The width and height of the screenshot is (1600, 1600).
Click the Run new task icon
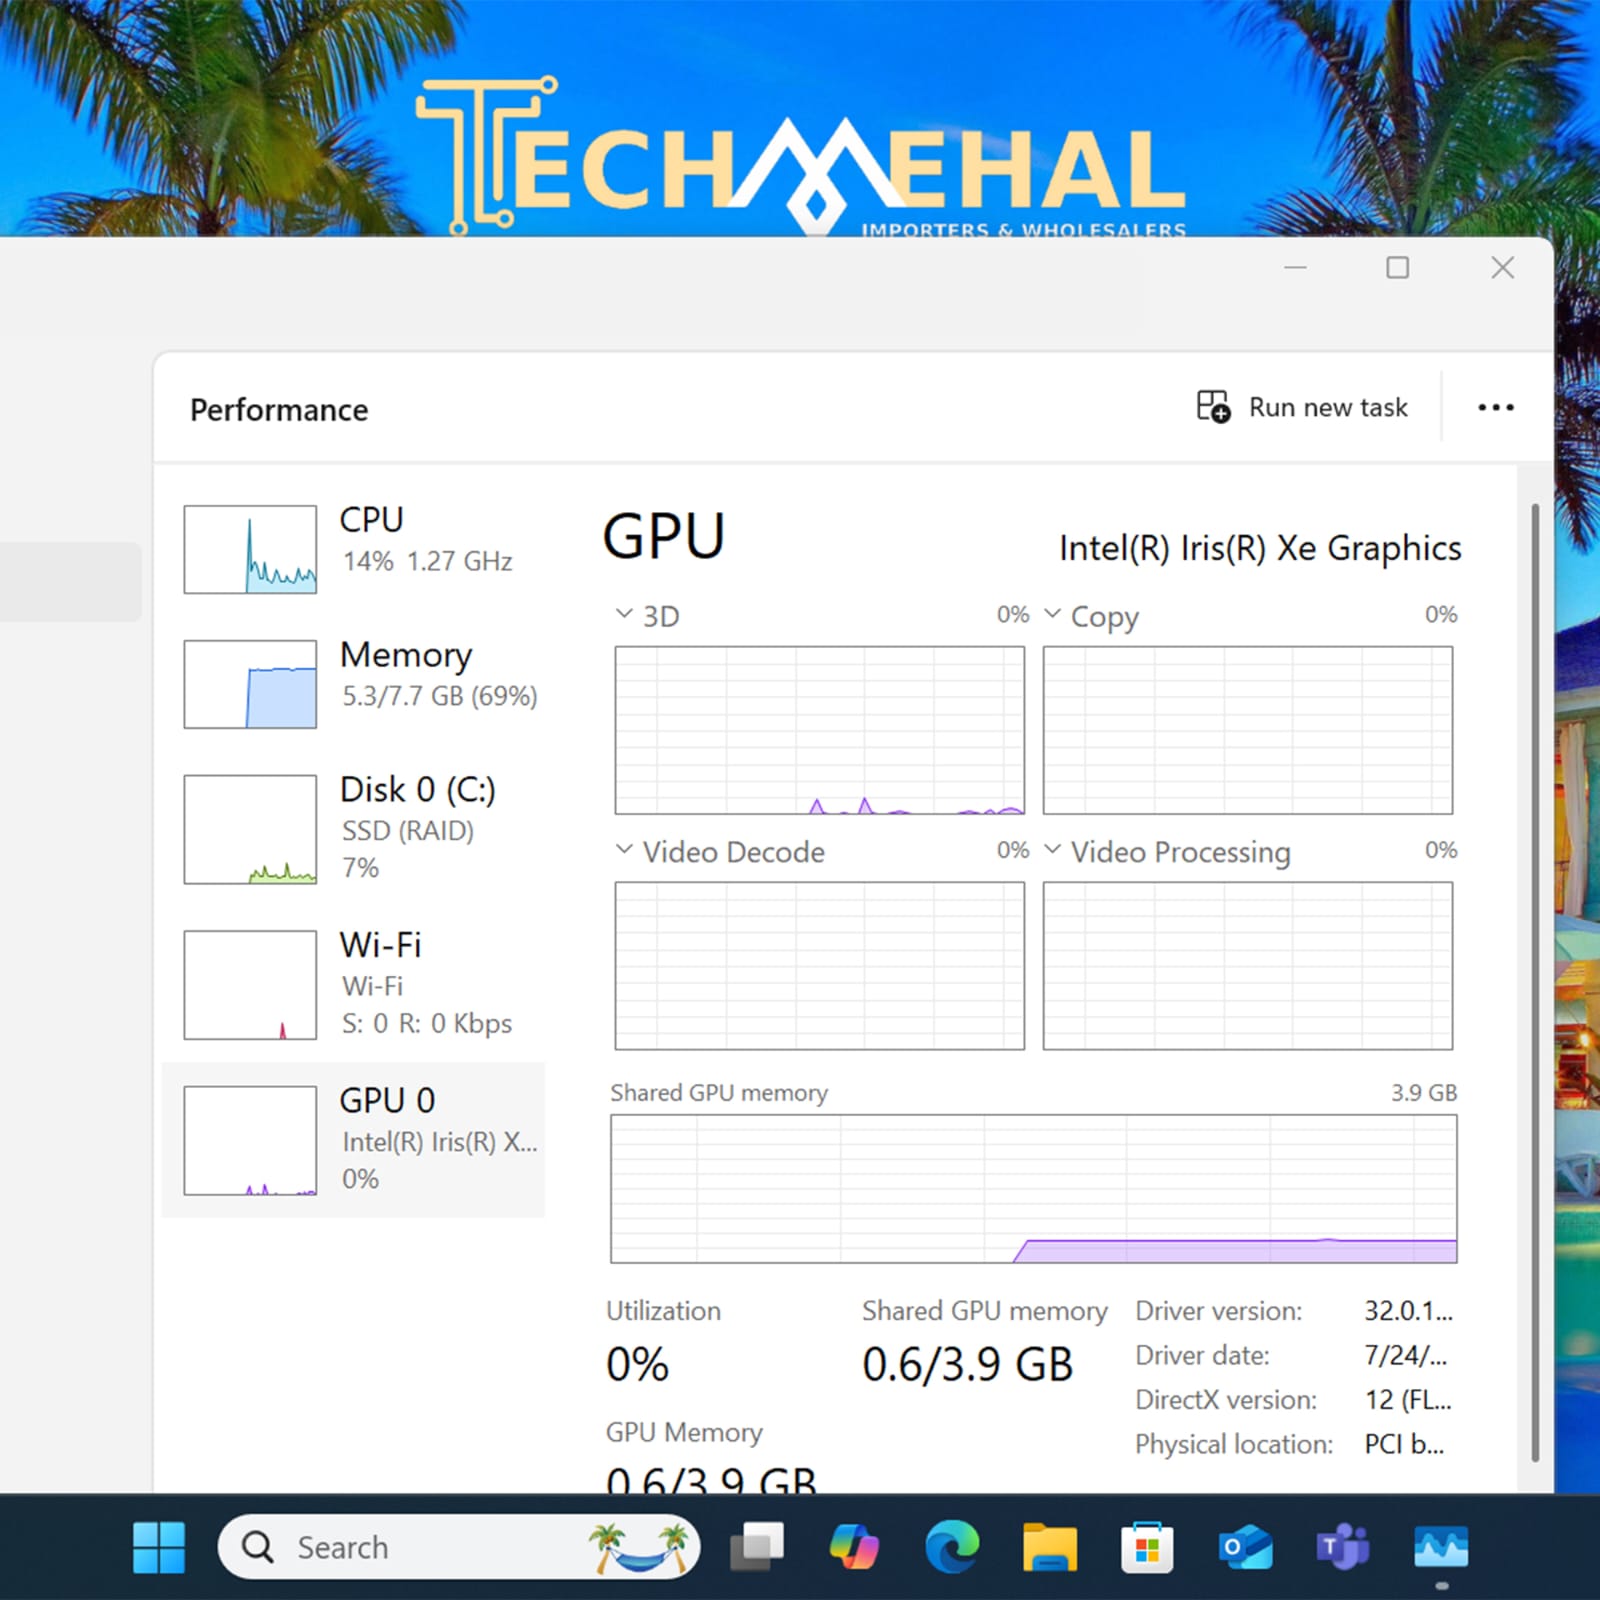coord(1213,407)
